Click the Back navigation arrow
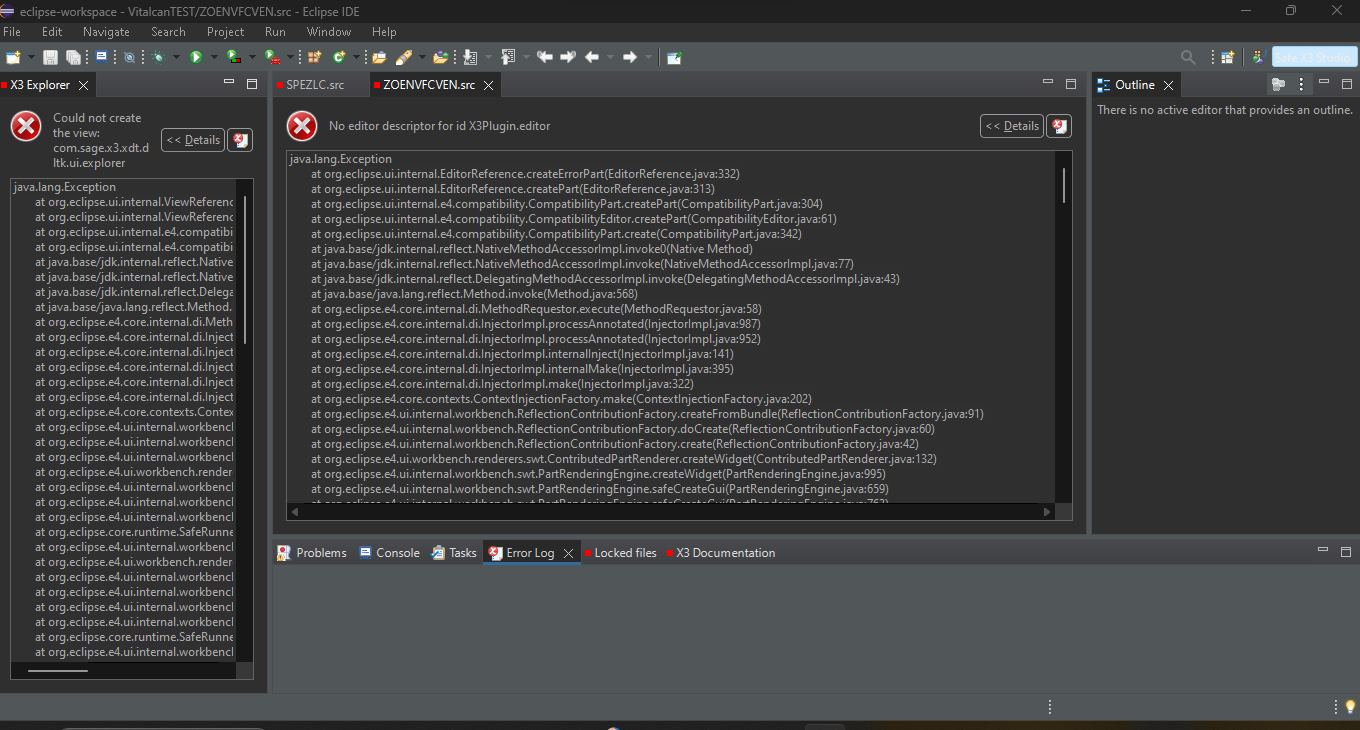The width and height of the screenshot is (1360, 730). 592,57
